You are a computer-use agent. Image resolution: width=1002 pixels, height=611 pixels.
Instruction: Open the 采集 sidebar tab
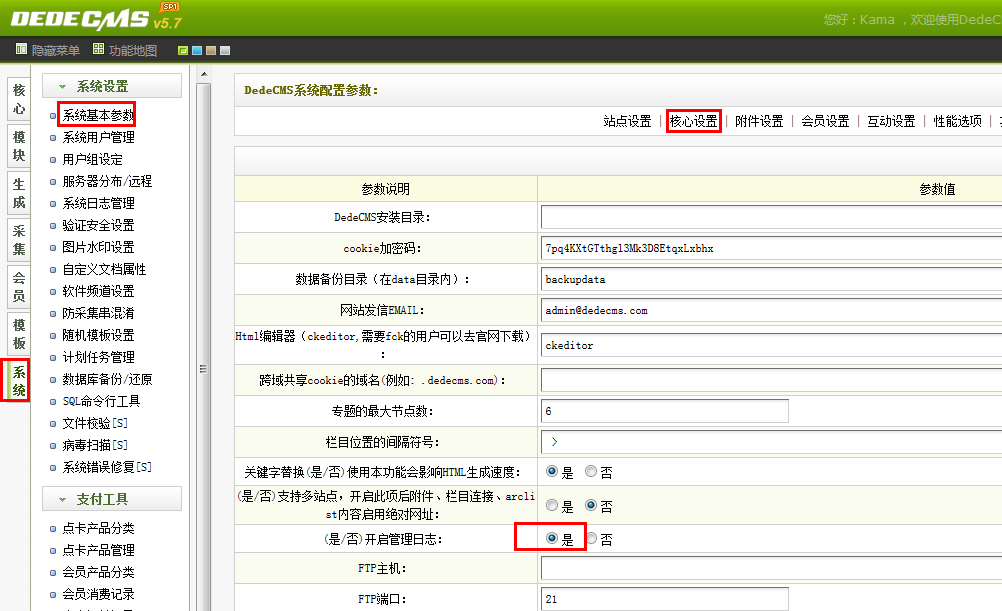pyautogui.click(x=19, y=240)
